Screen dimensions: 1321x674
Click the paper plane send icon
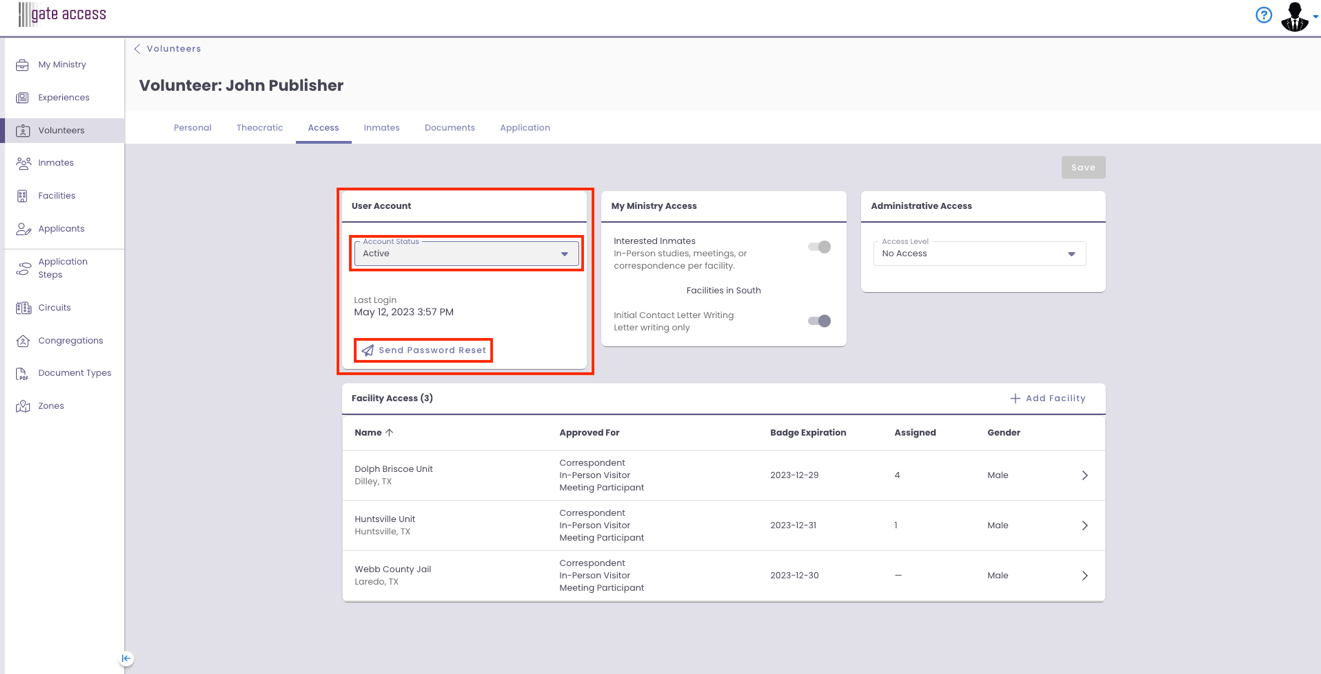click(x=368, y=351)
